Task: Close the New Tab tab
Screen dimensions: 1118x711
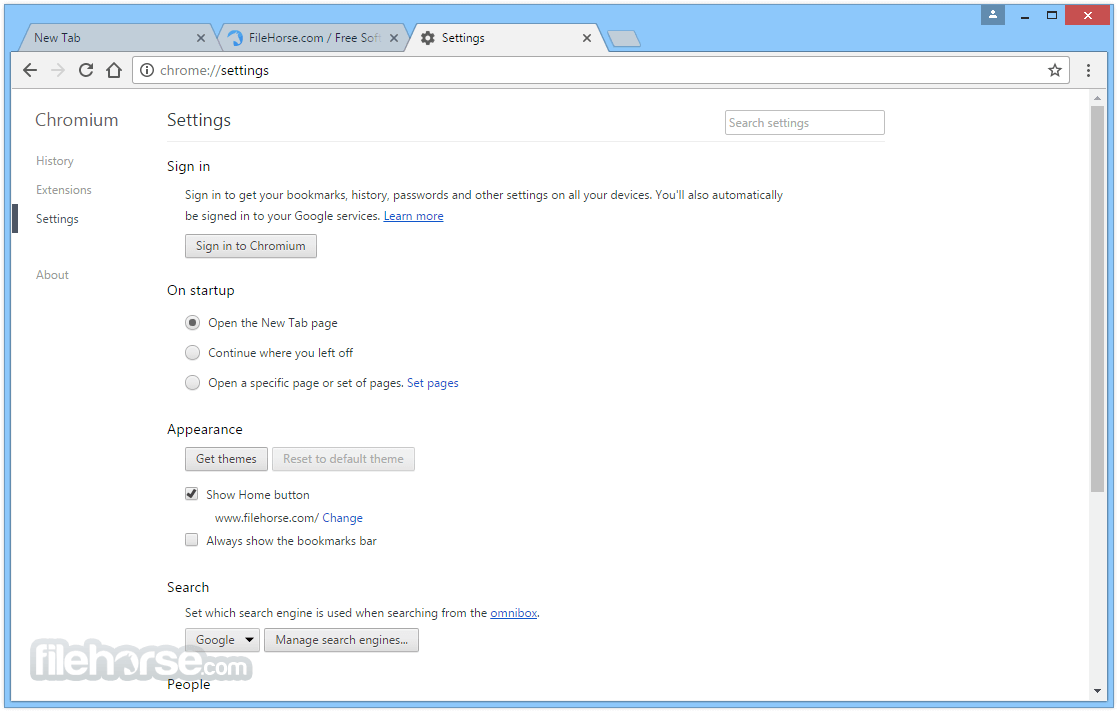Action: point(200,38)
